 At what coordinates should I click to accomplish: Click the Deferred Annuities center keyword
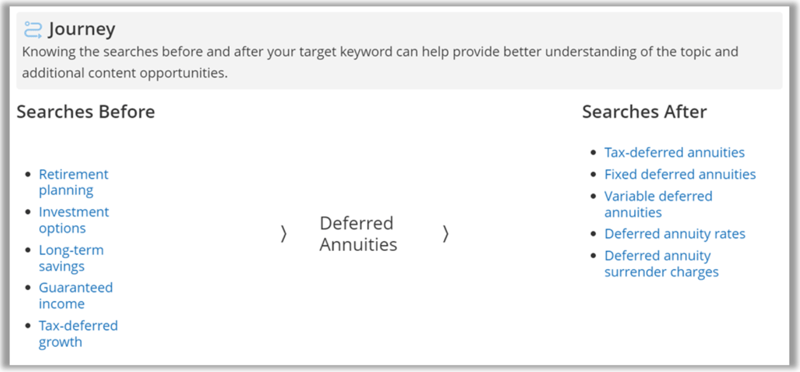coord(358,234)
